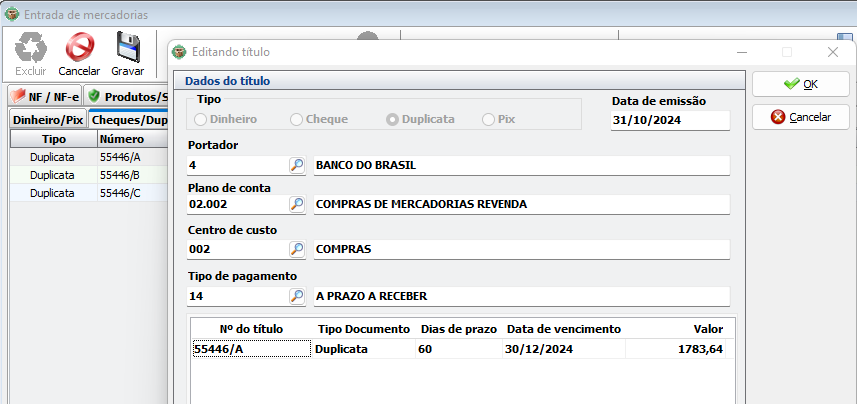857x404 pixels.
Task: Click the Data de vencimento column header
Action: click(563, 329)
